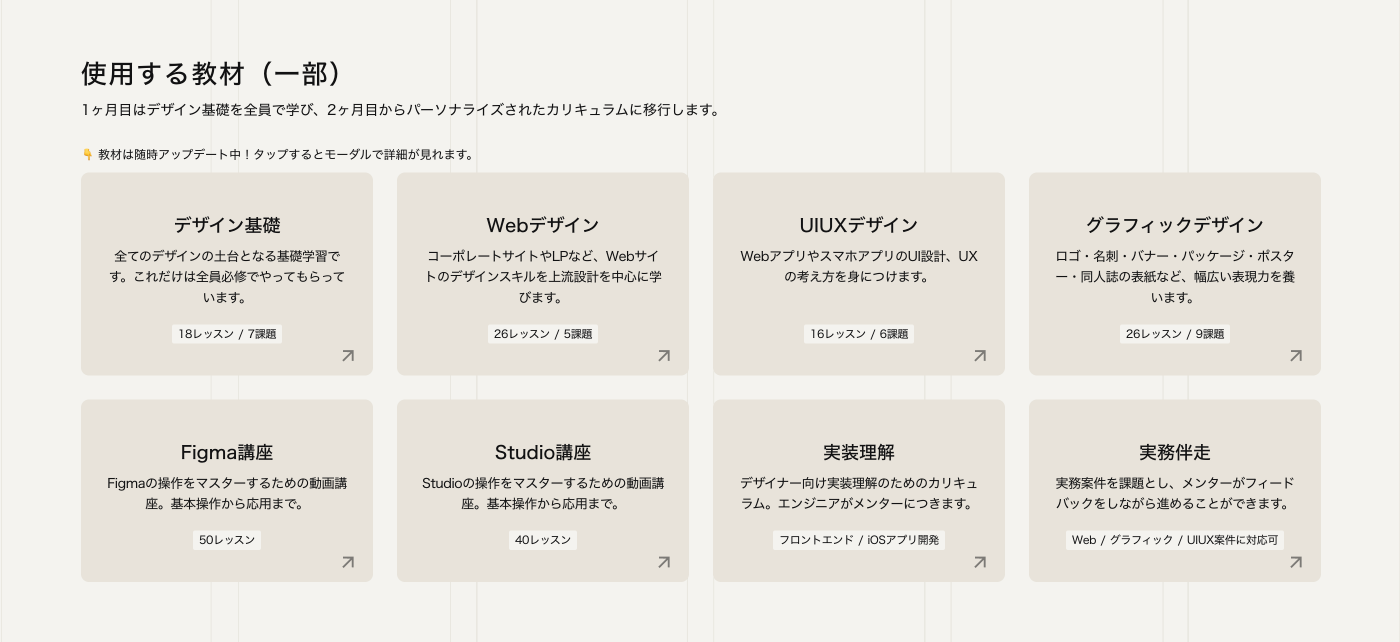
Task: Click the 26レッスン / 9課題 badge
Action: point(1175,334)
